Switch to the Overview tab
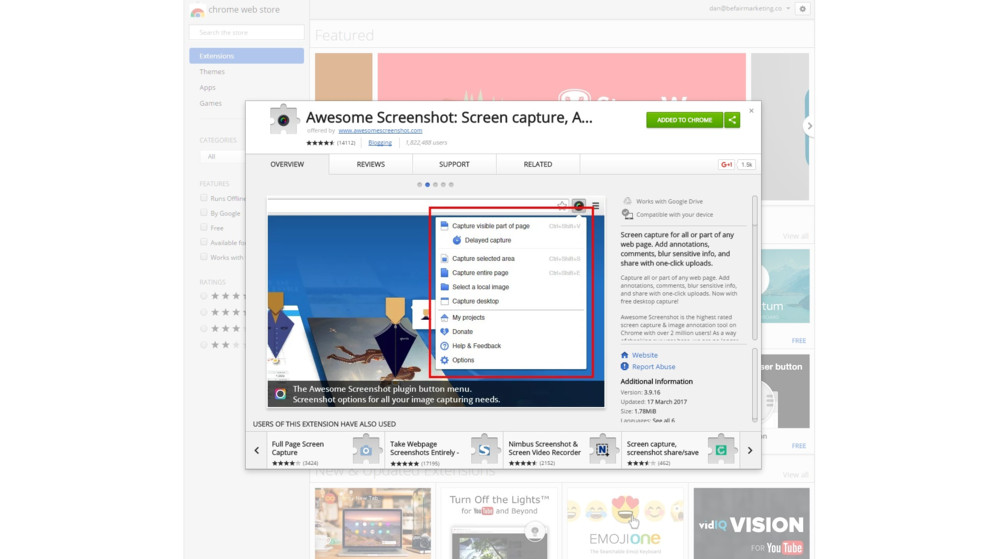Image resolution: width=1000 pixels, height=559 pixels. [x=287, y=164]
